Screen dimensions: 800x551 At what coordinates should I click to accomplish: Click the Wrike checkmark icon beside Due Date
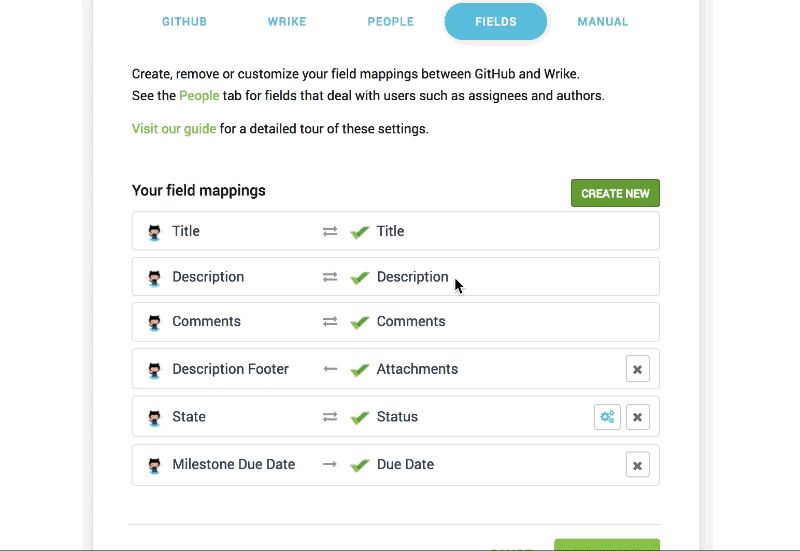[x=360, y=465]
